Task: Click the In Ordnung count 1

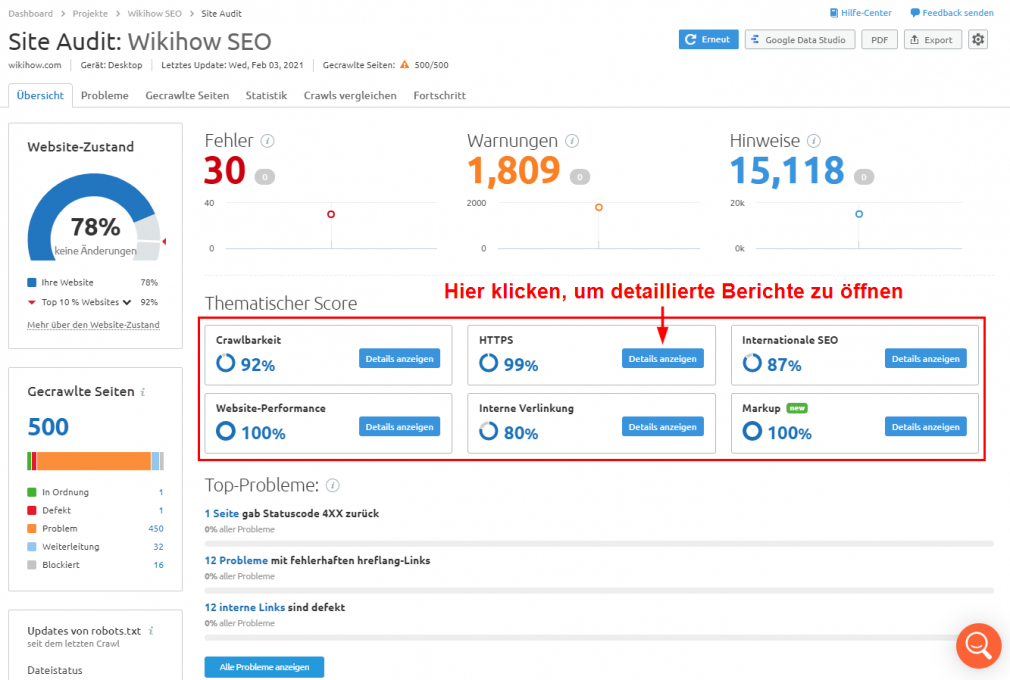Action: [161, 492]
